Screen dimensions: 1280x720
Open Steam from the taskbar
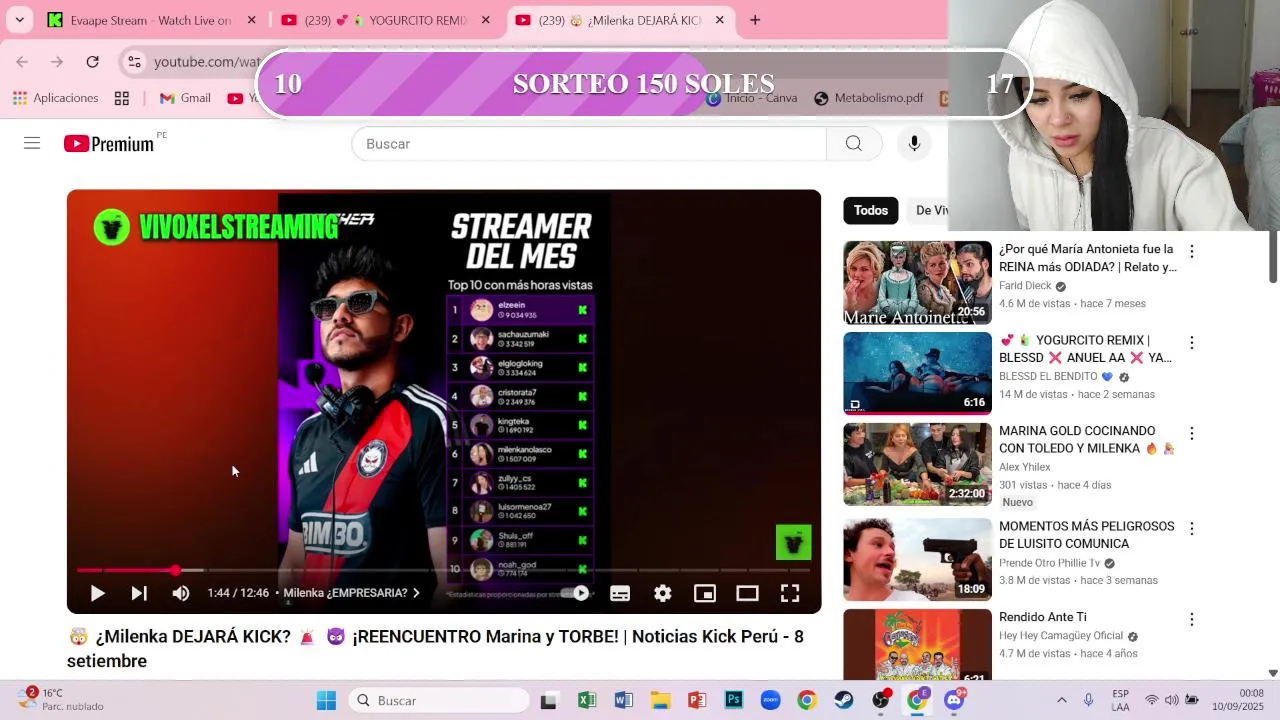(x=844, y=701)
